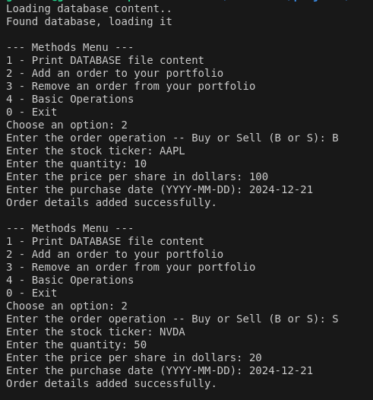Click second 'Print DATABASE file content' option
This screenshot has height=400, width=373.
coord(105,241)
